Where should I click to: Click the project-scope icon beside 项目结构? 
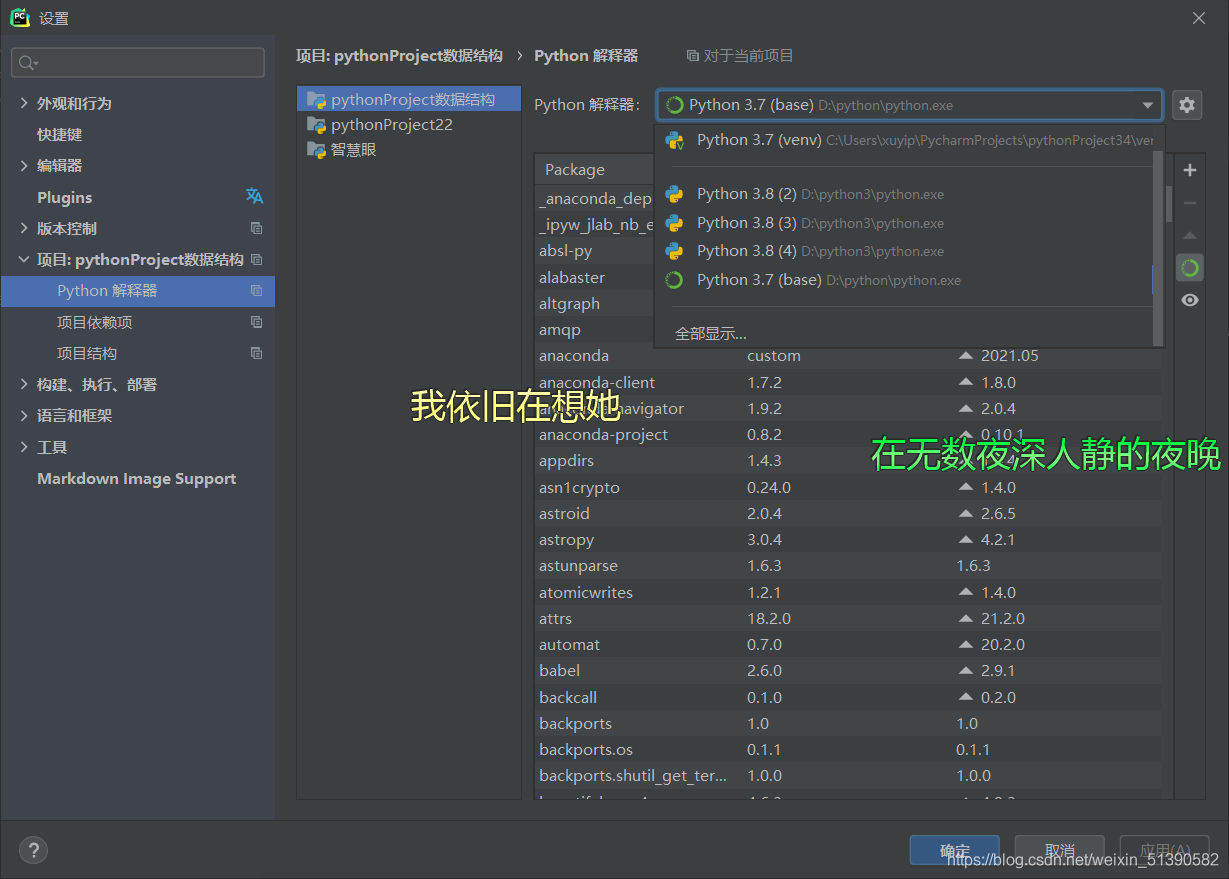(x=256, y=353)
